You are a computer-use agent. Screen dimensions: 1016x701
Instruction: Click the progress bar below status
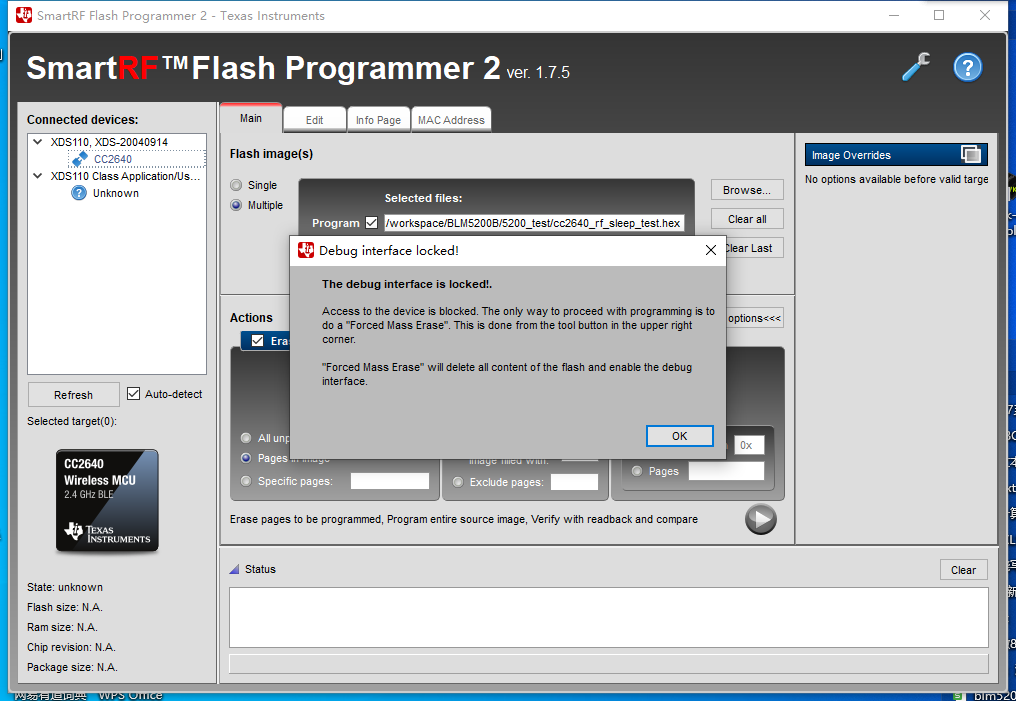click(608, 664)
